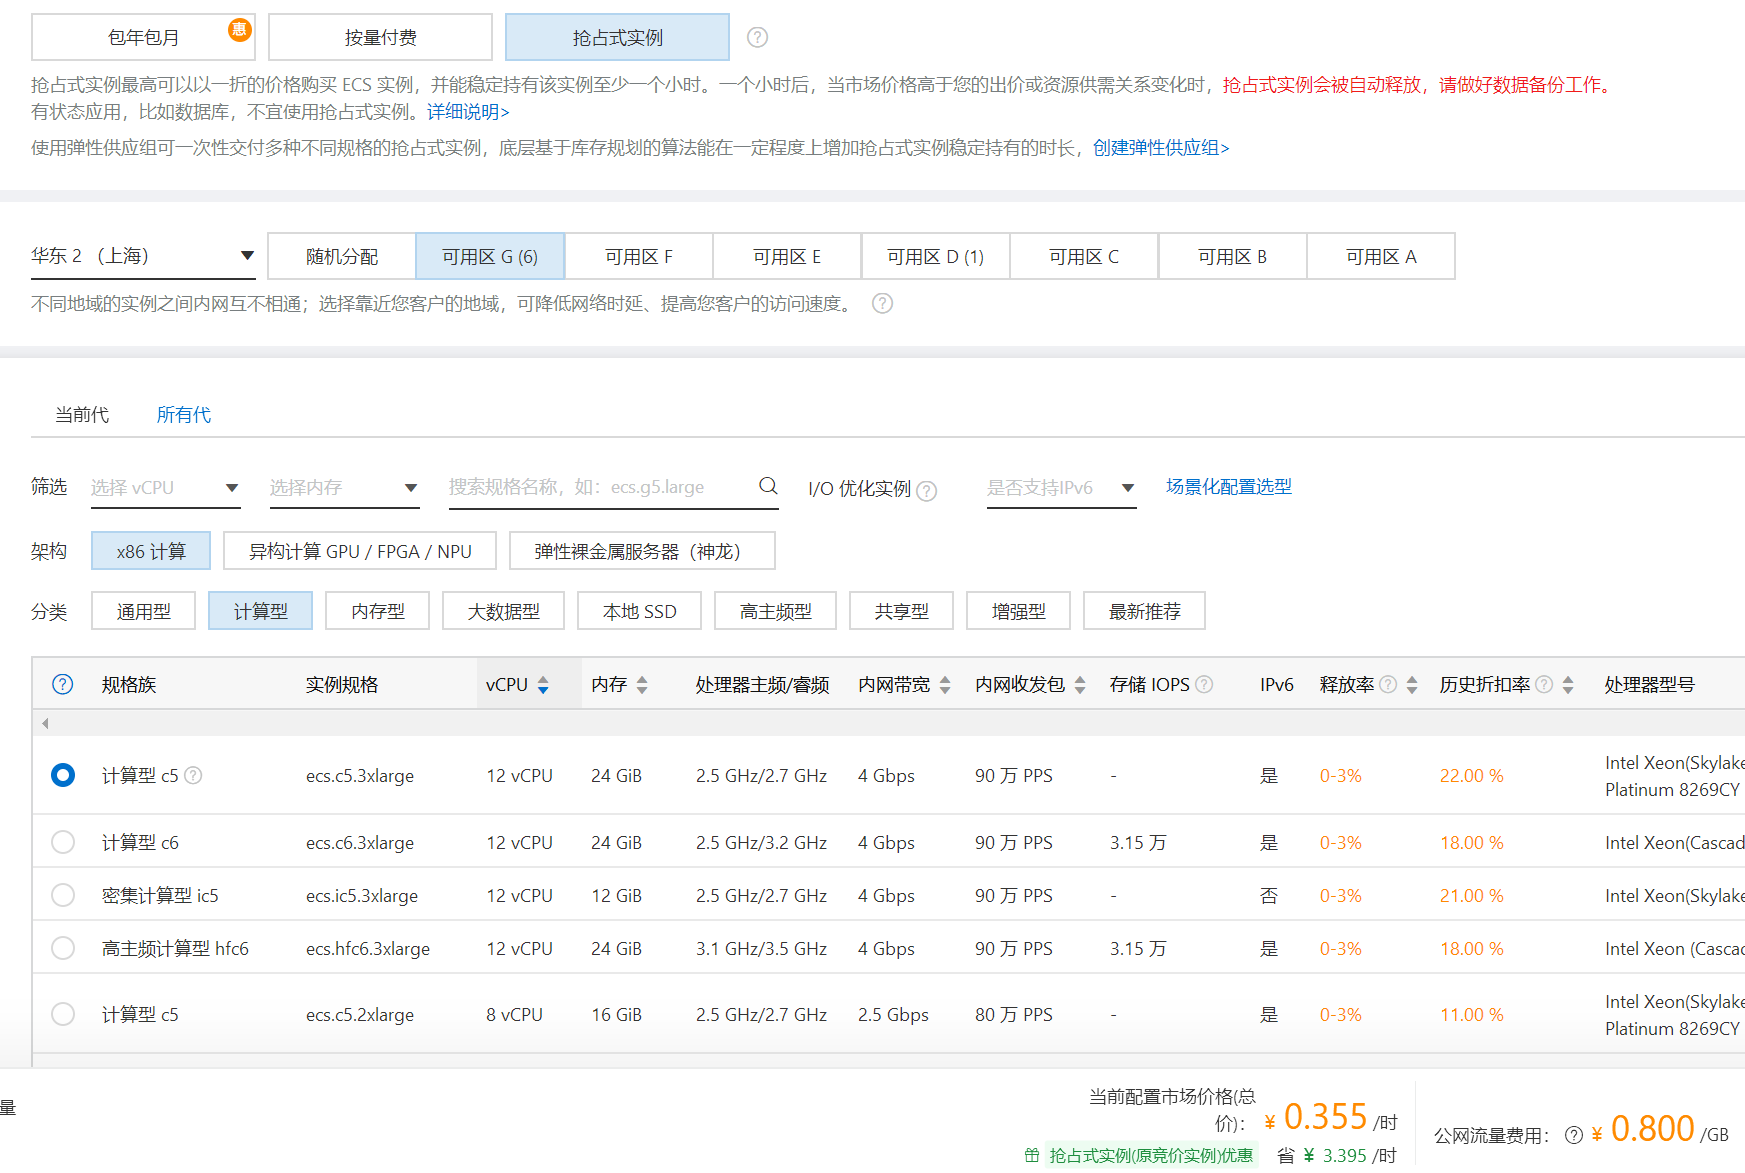Click the gift icon beside 抢占式实例优惠
This screenshot has height=1173, width=1745.
tap(1032, 1155)
